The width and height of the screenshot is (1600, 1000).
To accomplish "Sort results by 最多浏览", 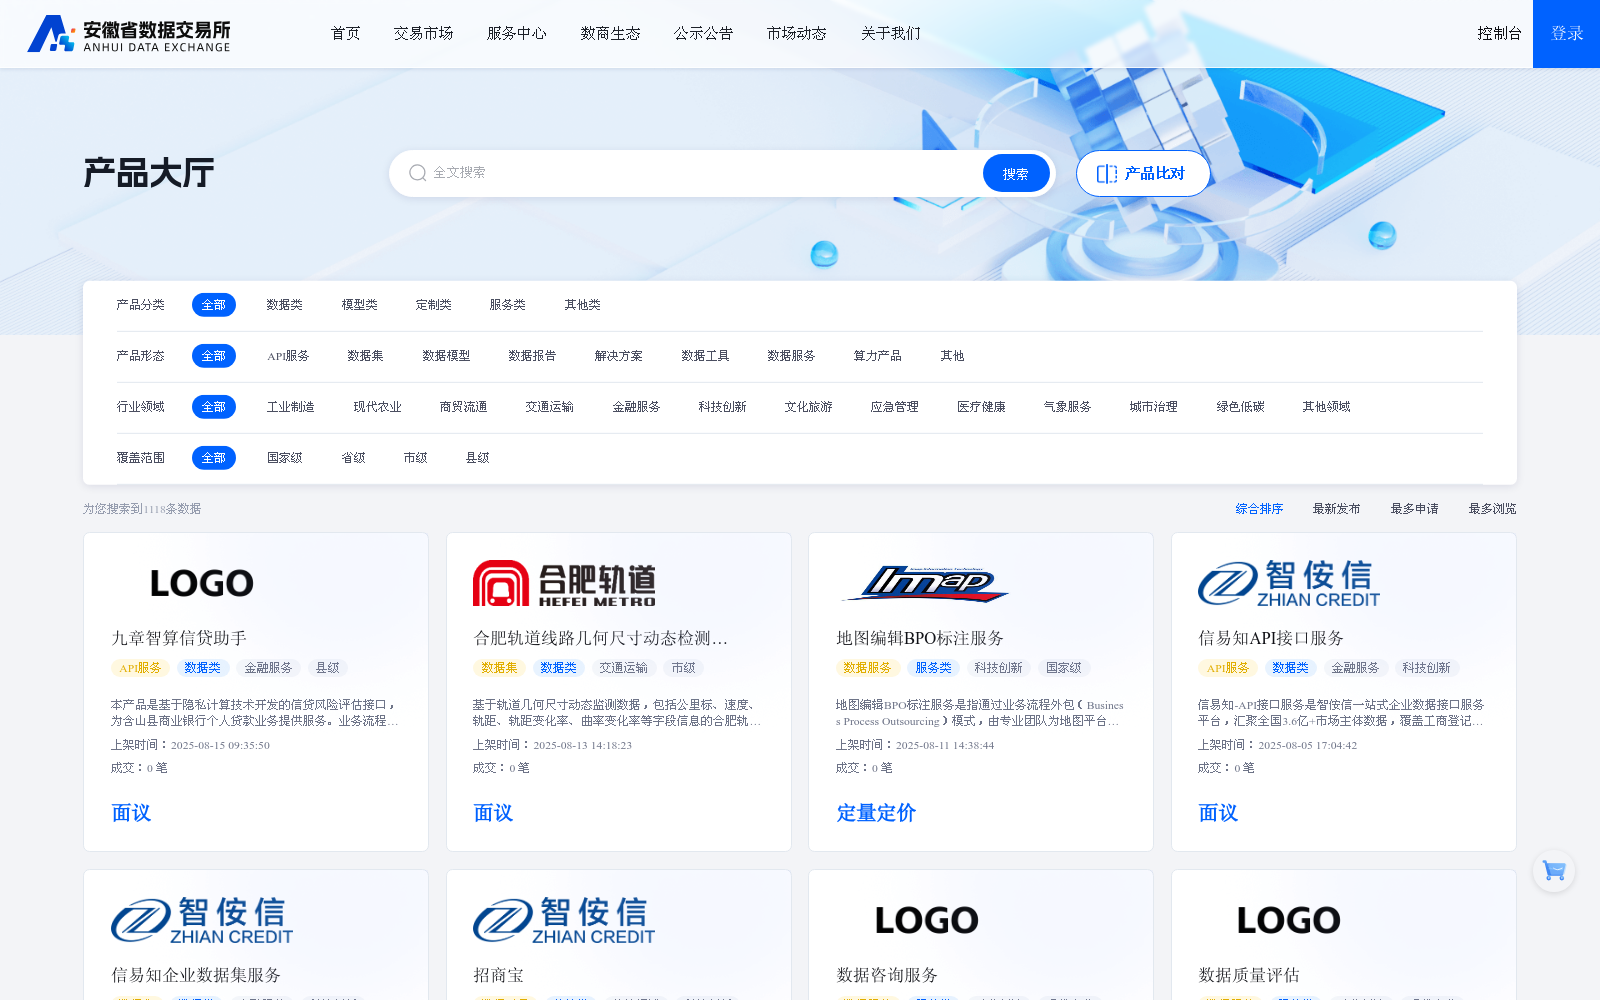I will [x=1493, y=509].
